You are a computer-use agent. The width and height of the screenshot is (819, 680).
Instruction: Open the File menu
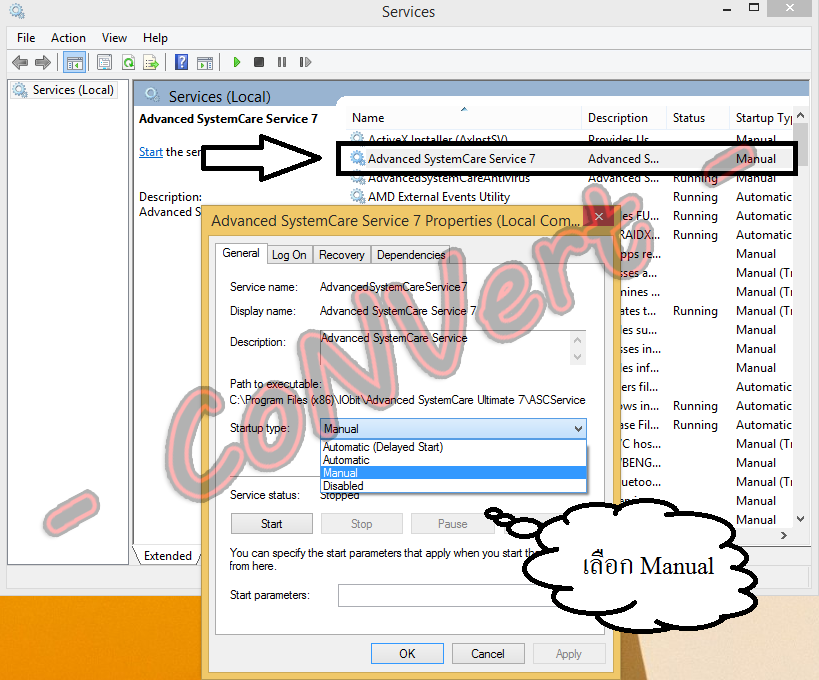26,38
